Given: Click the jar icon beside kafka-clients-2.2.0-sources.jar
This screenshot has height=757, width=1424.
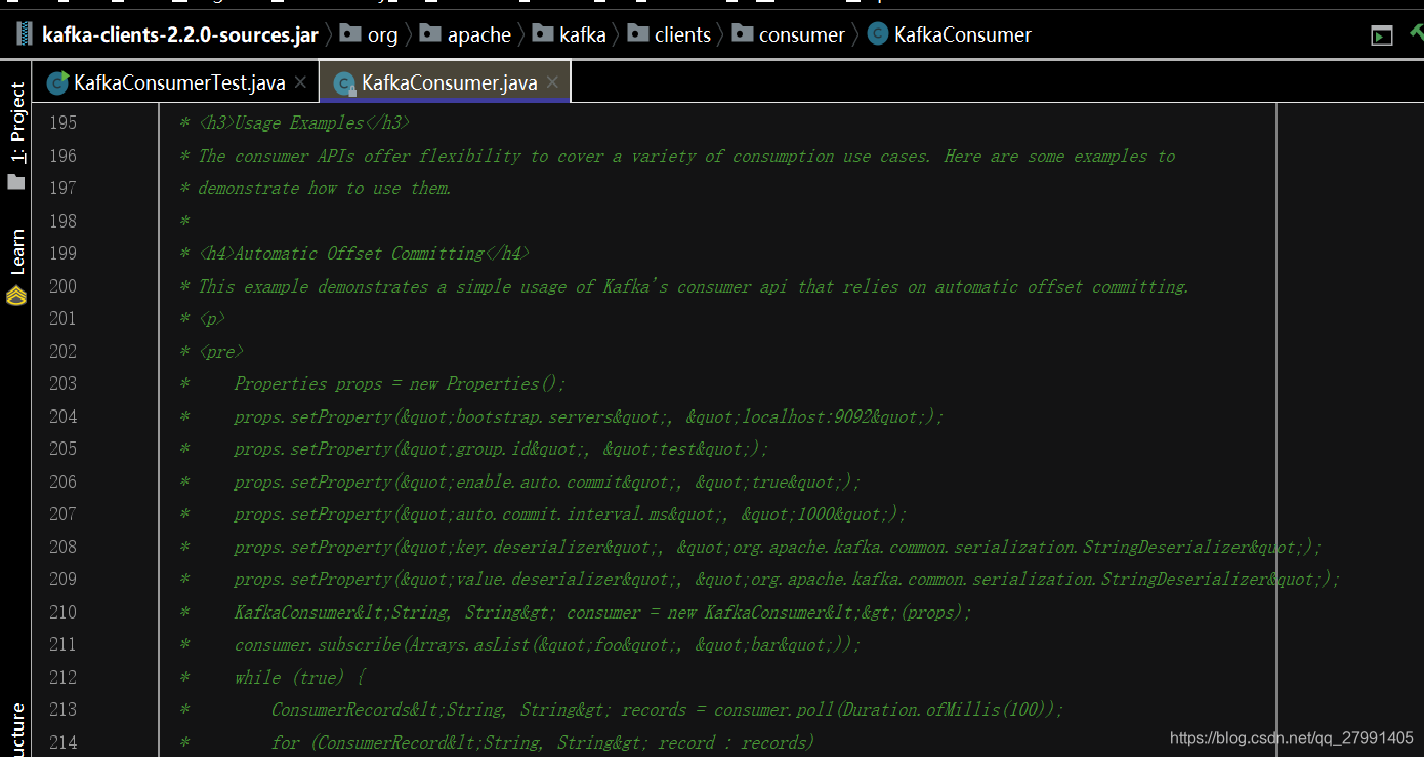Looking at the screenshot, I should pos(23,33).
